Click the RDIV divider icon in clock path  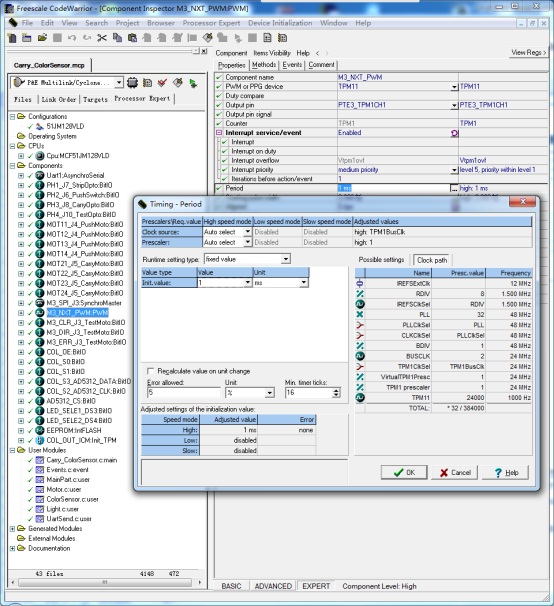pos(360,294)
